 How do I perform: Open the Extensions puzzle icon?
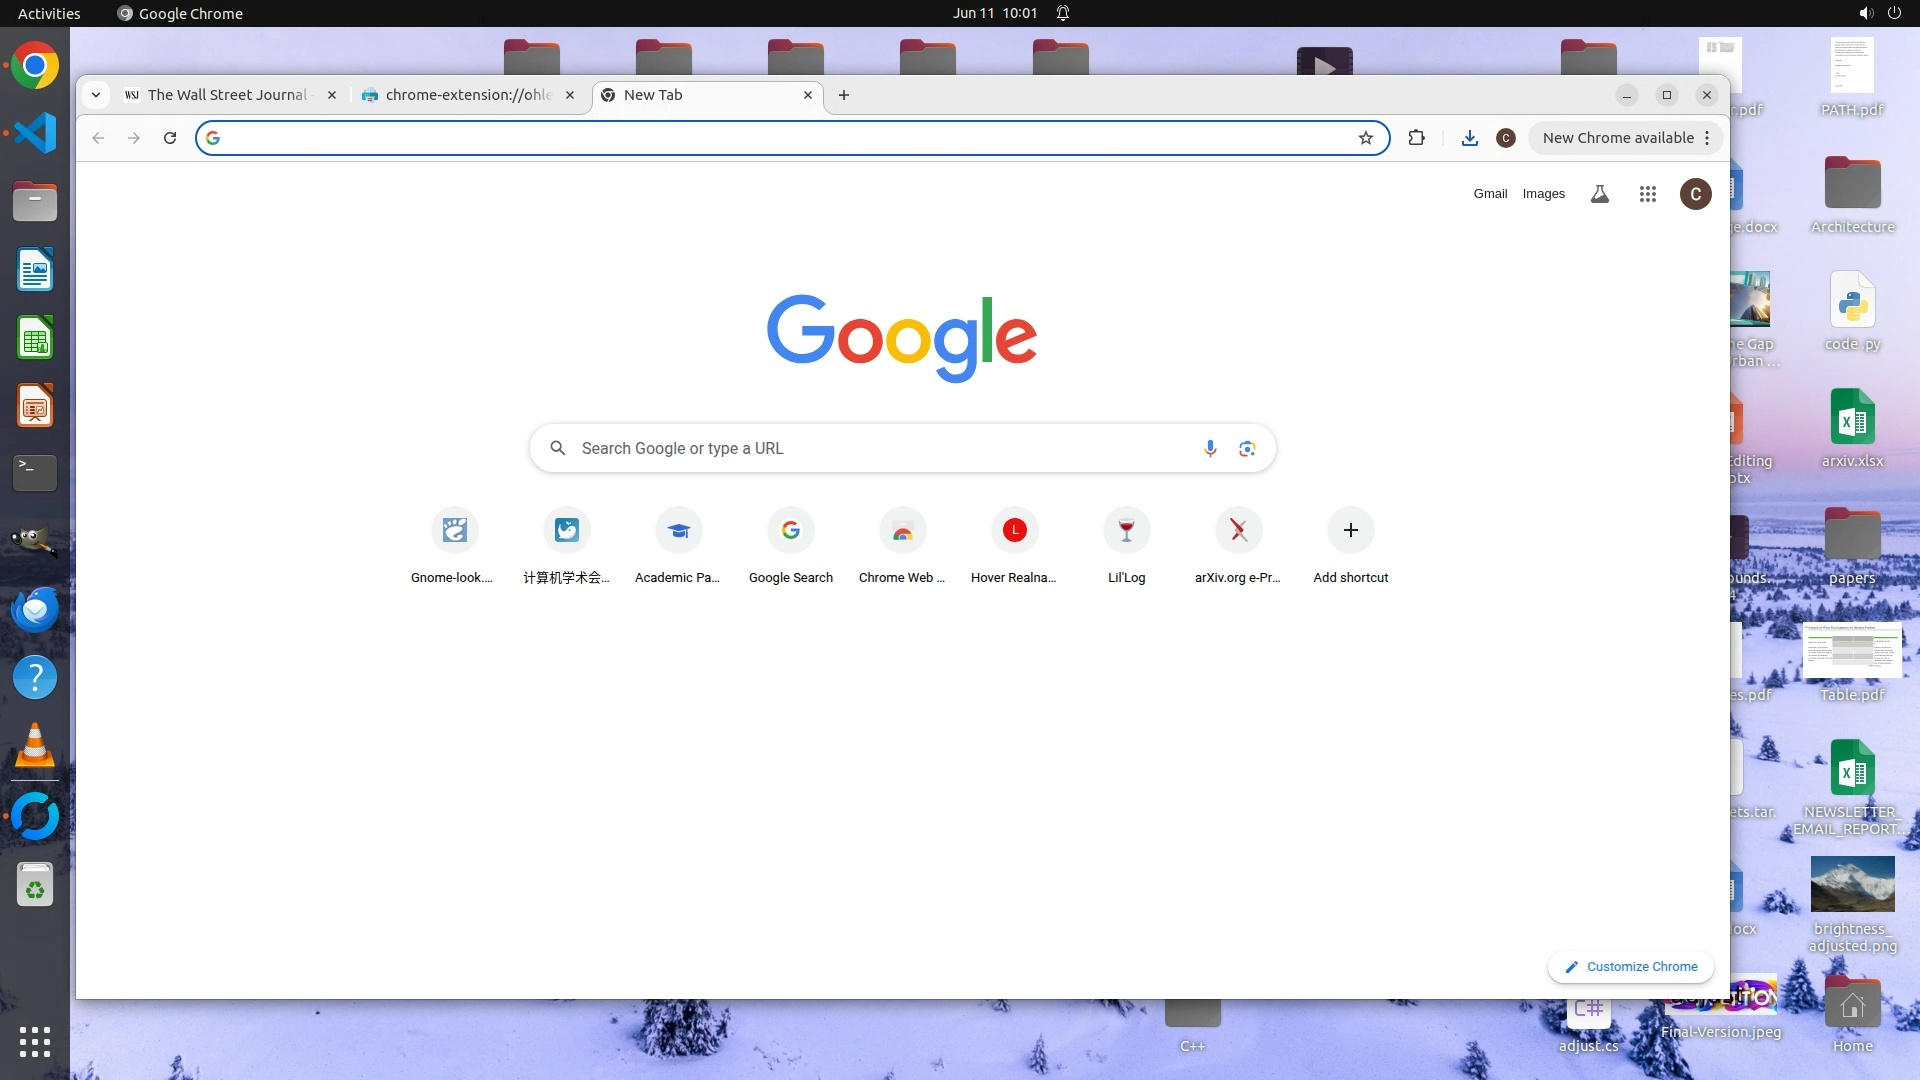(x=1416, y=138)
